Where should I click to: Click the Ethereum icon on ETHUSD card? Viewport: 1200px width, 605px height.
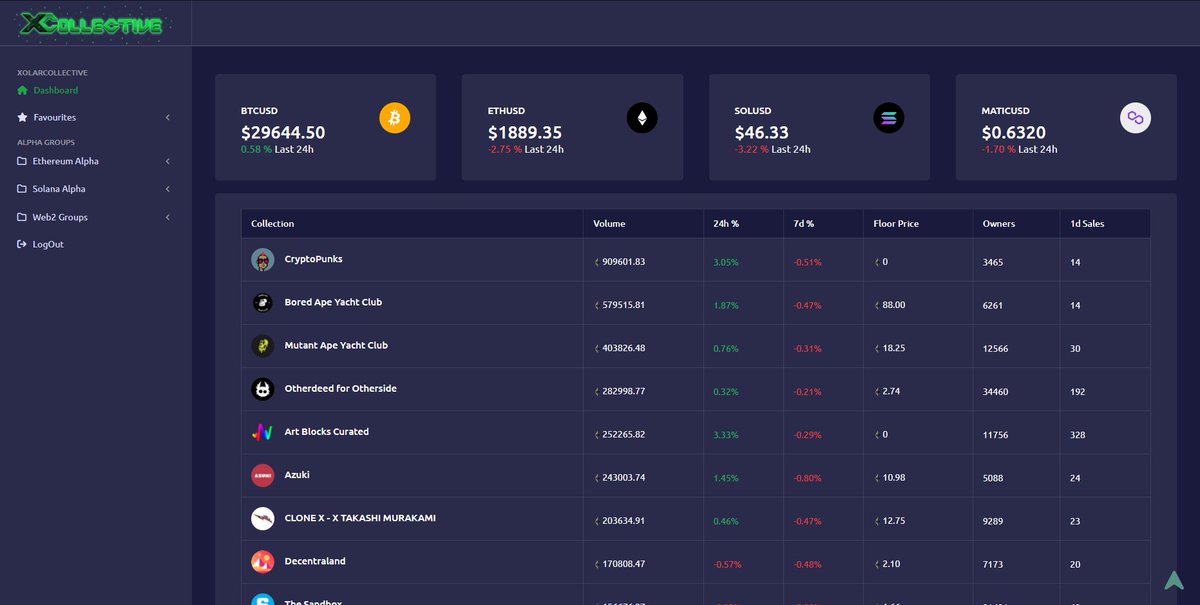coord(642,118)
